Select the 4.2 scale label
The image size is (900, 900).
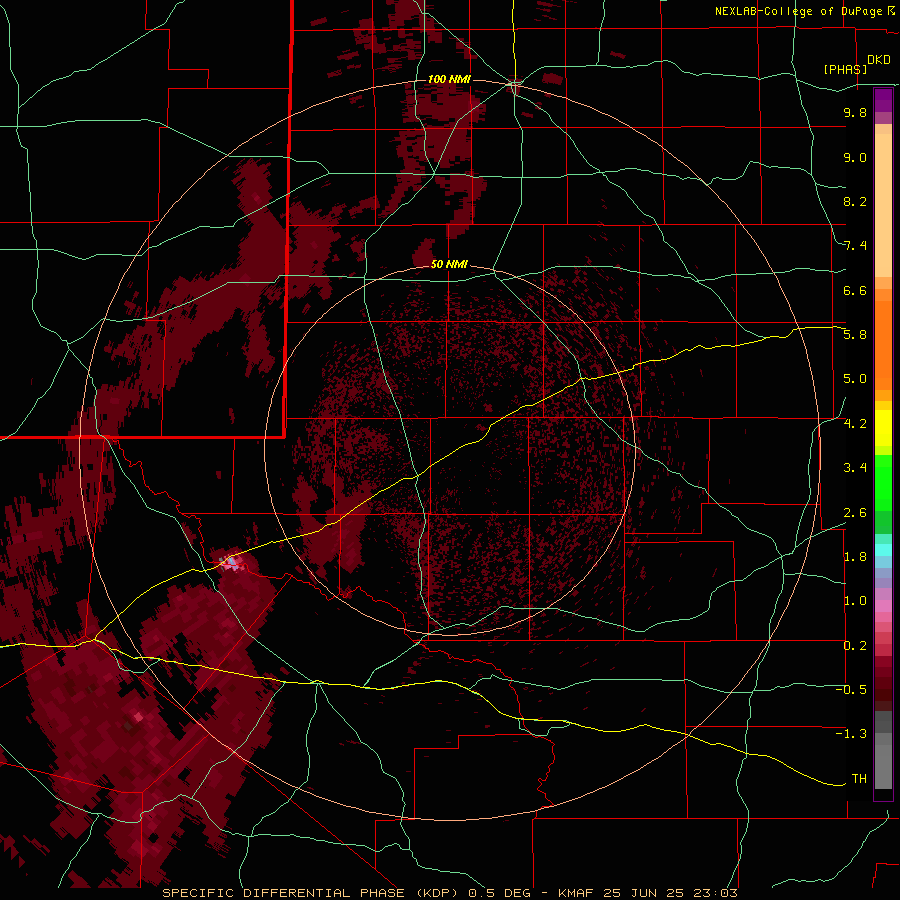(x=855, y=424)
